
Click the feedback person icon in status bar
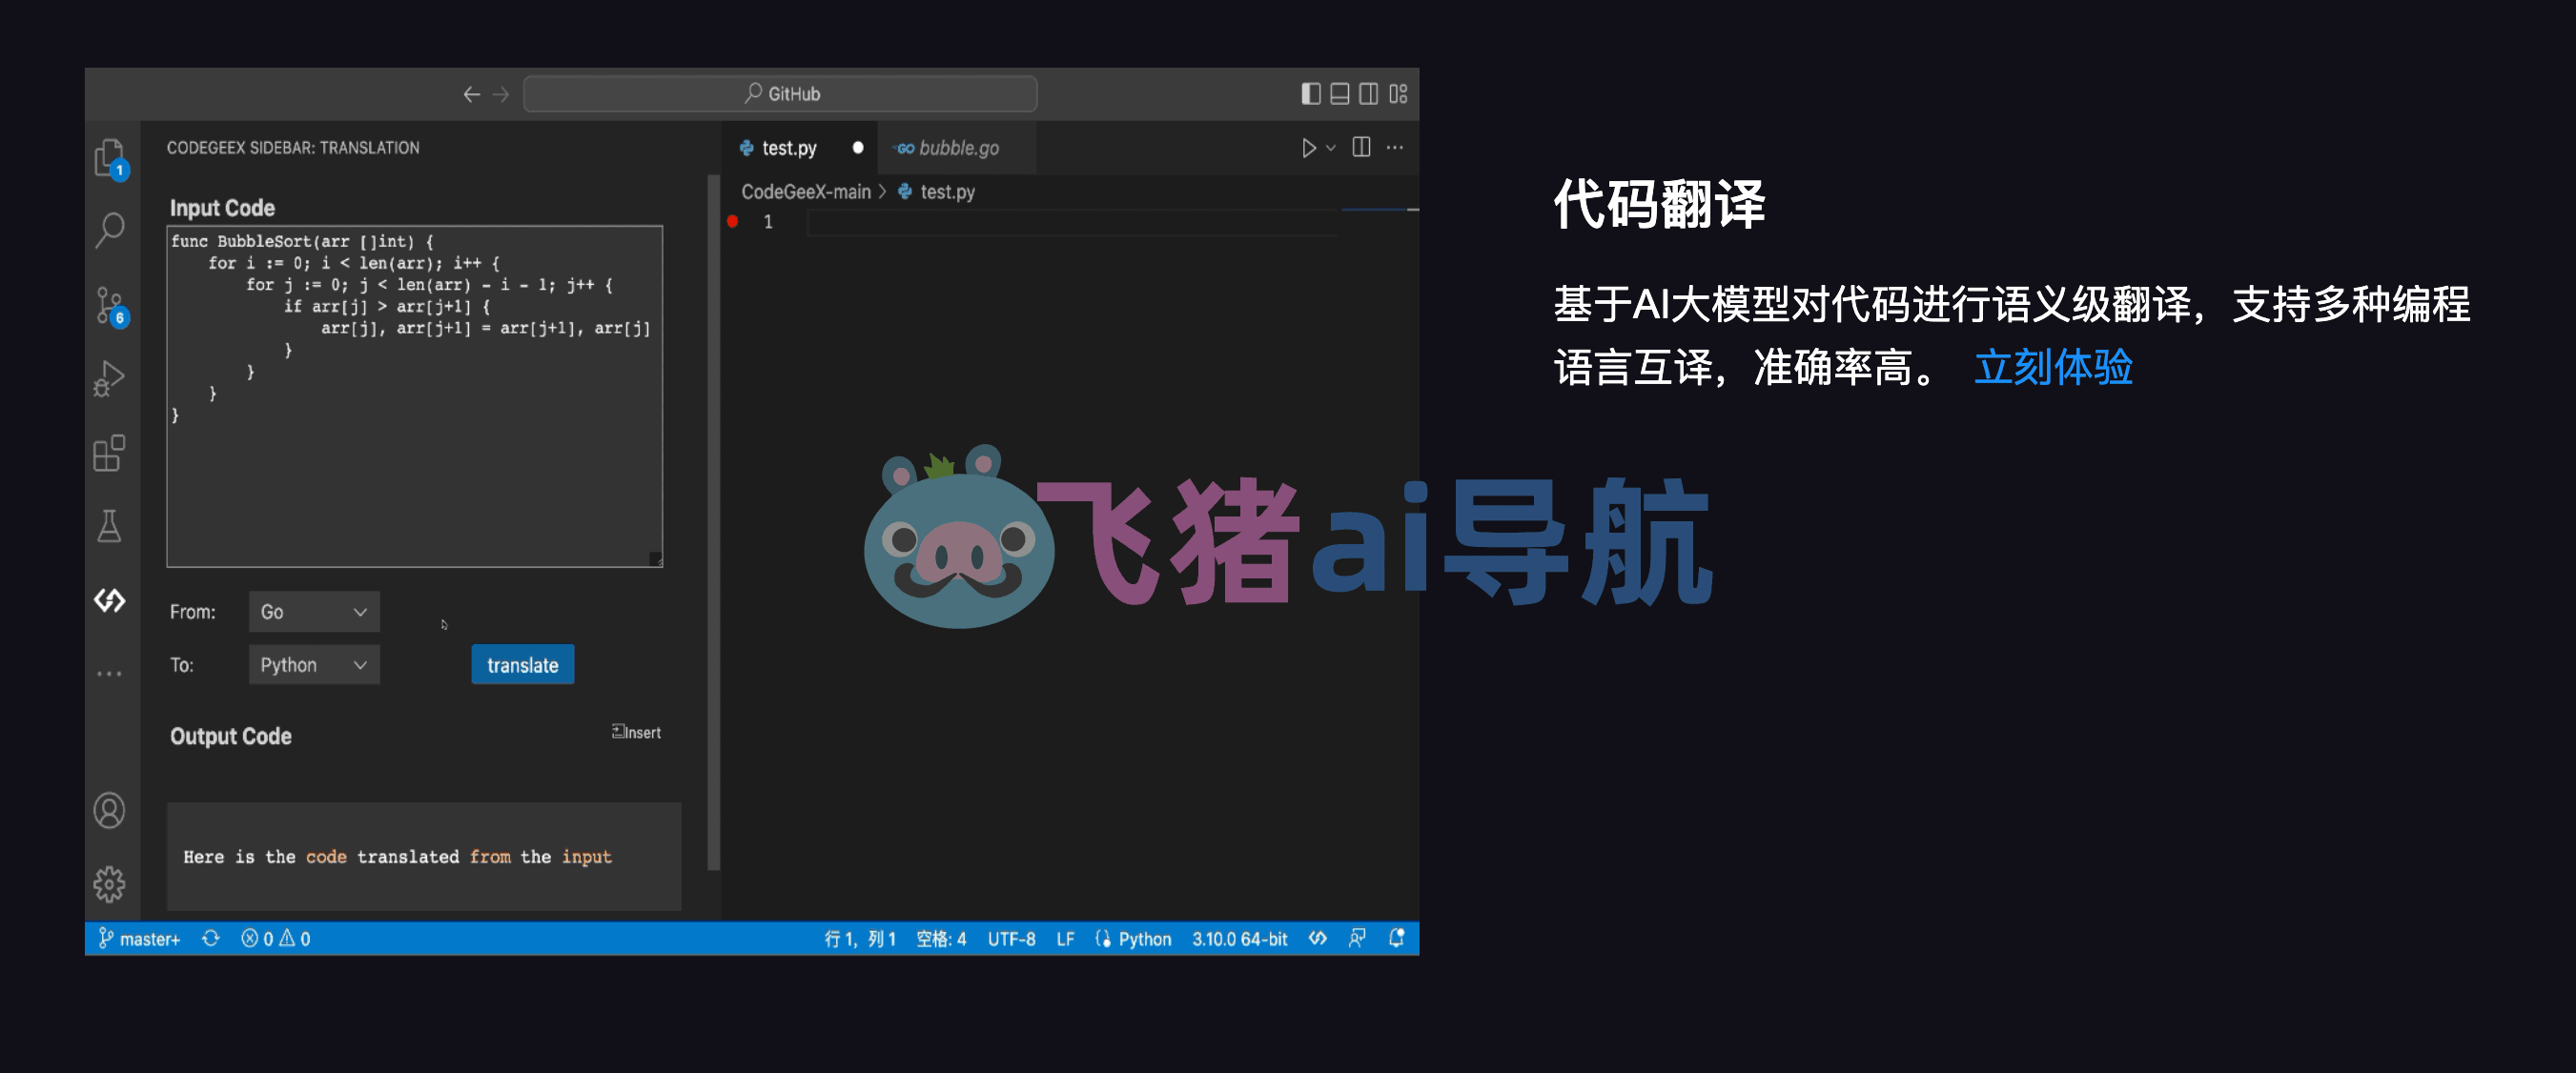(x=1357, y=938)
